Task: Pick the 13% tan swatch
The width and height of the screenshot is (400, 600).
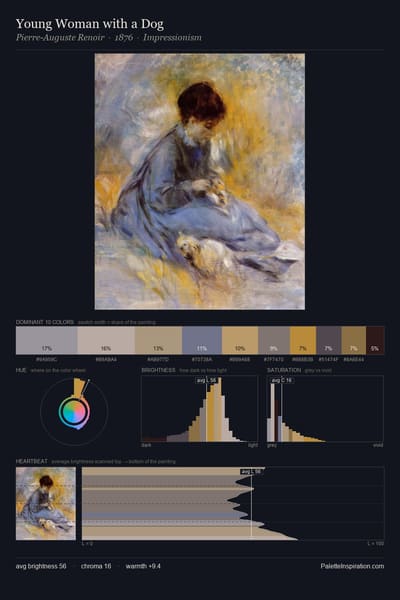Action: click(158, 340)
